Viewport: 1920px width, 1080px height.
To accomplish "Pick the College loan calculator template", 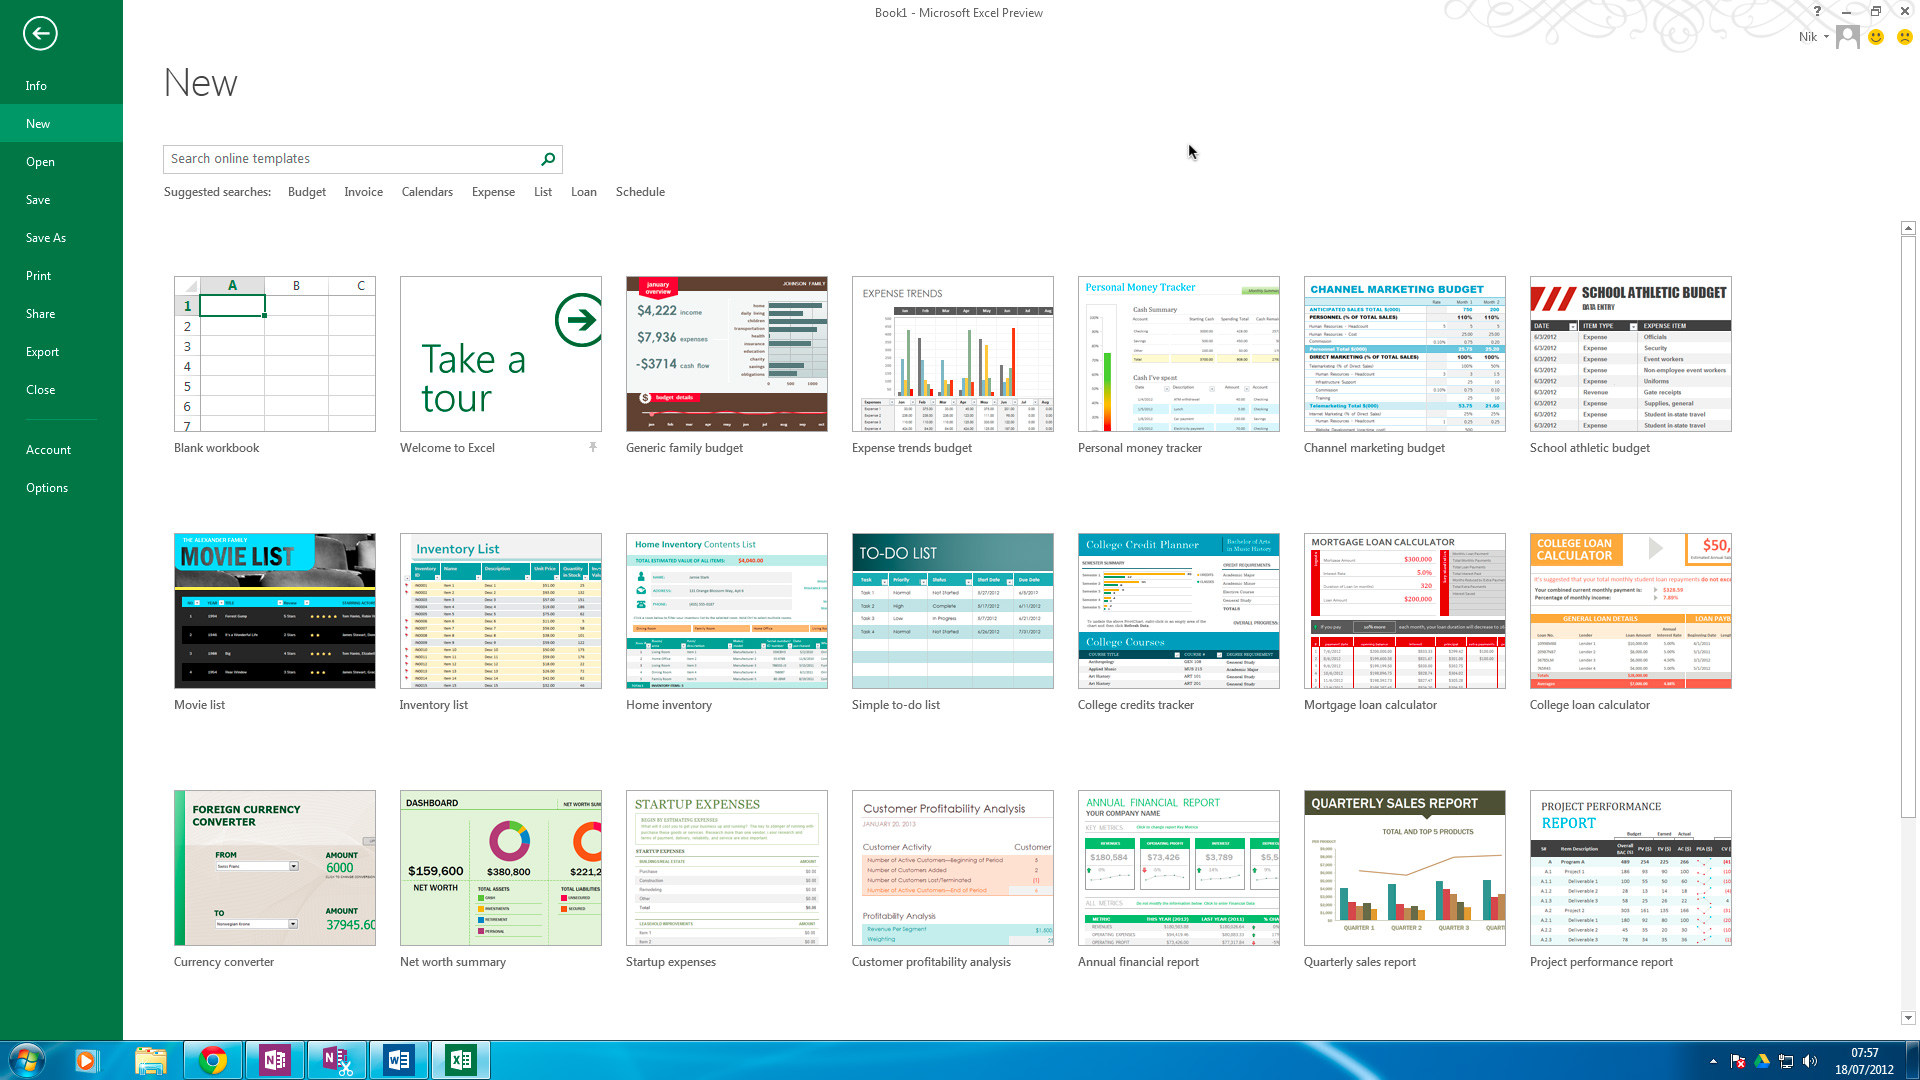I will pyautogui.click(x=1631, y=611).
